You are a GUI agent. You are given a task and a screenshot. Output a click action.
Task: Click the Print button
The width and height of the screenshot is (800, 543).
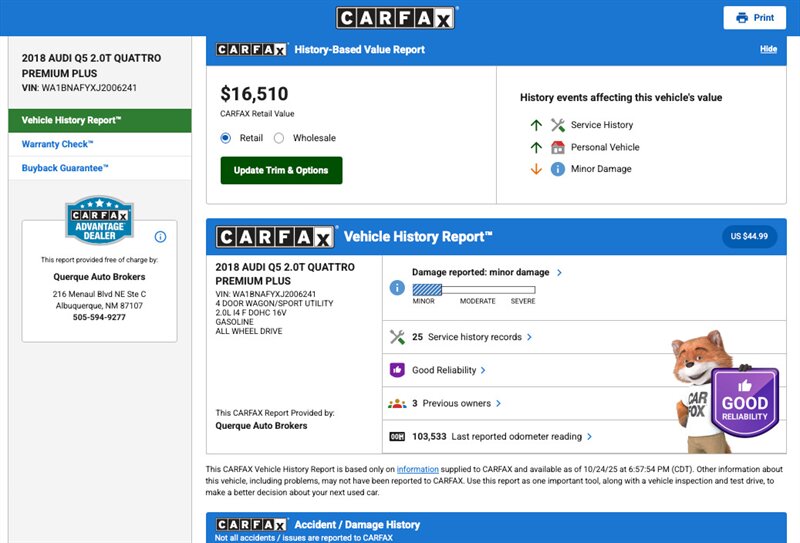click(x=755, y=18)
